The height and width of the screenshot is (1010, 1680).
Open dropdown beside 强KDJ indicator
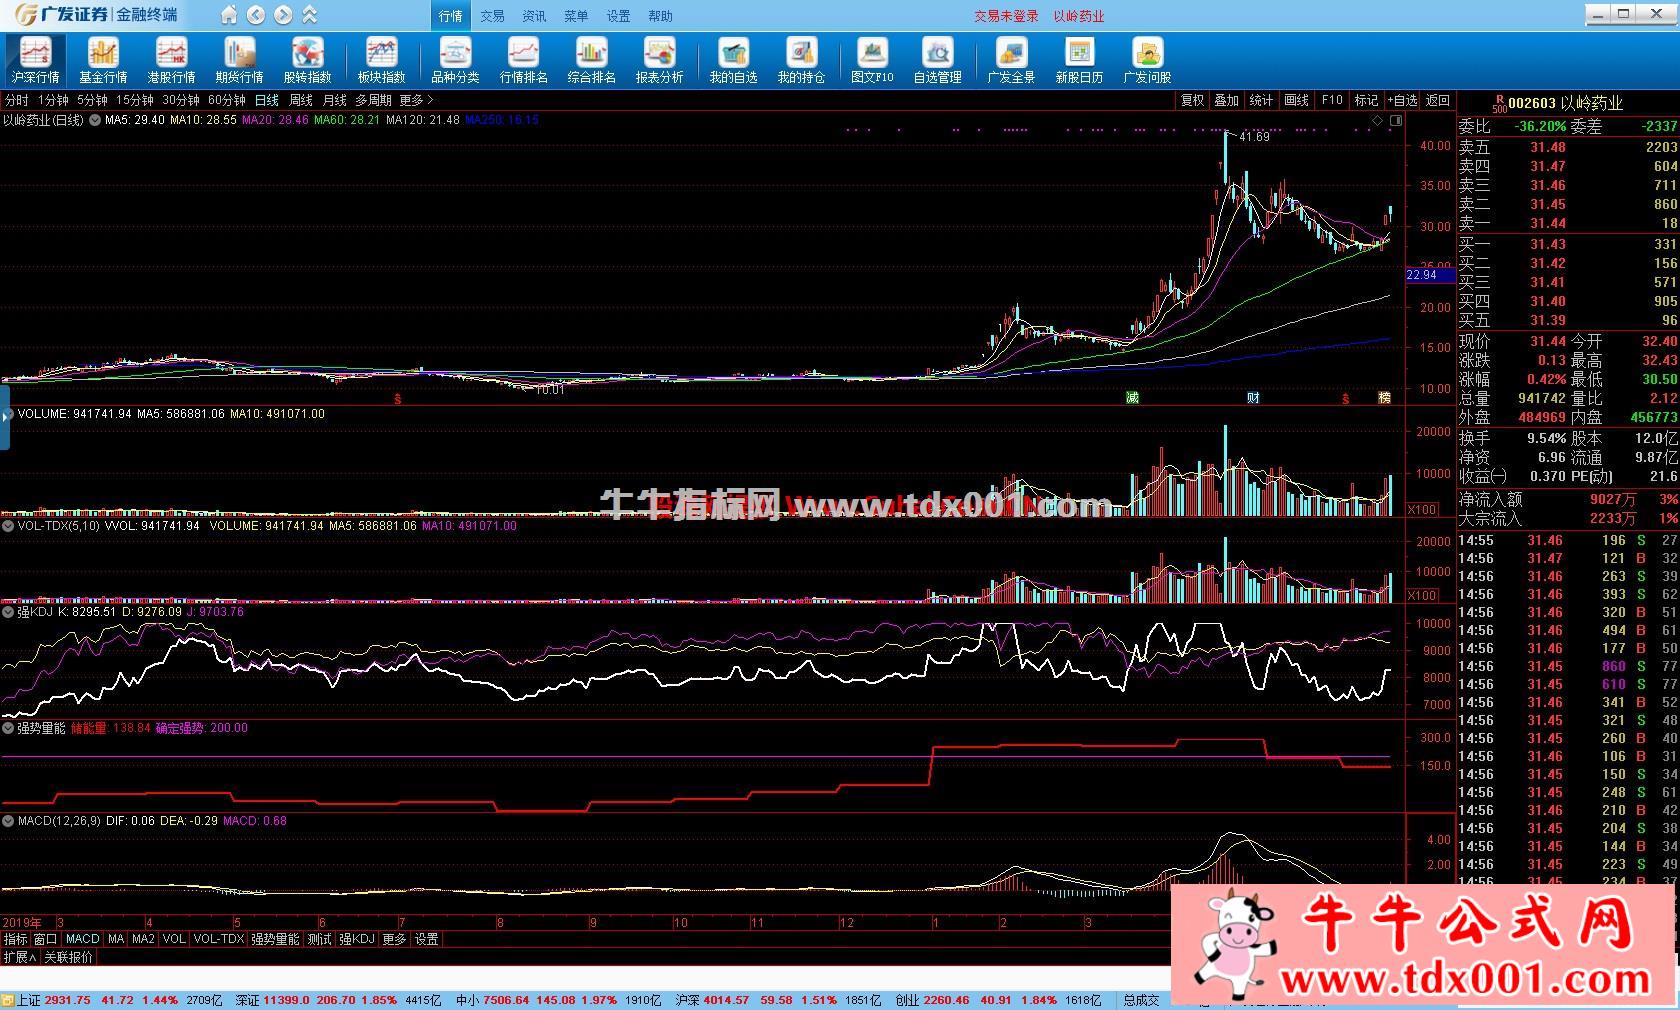(8, 612)
